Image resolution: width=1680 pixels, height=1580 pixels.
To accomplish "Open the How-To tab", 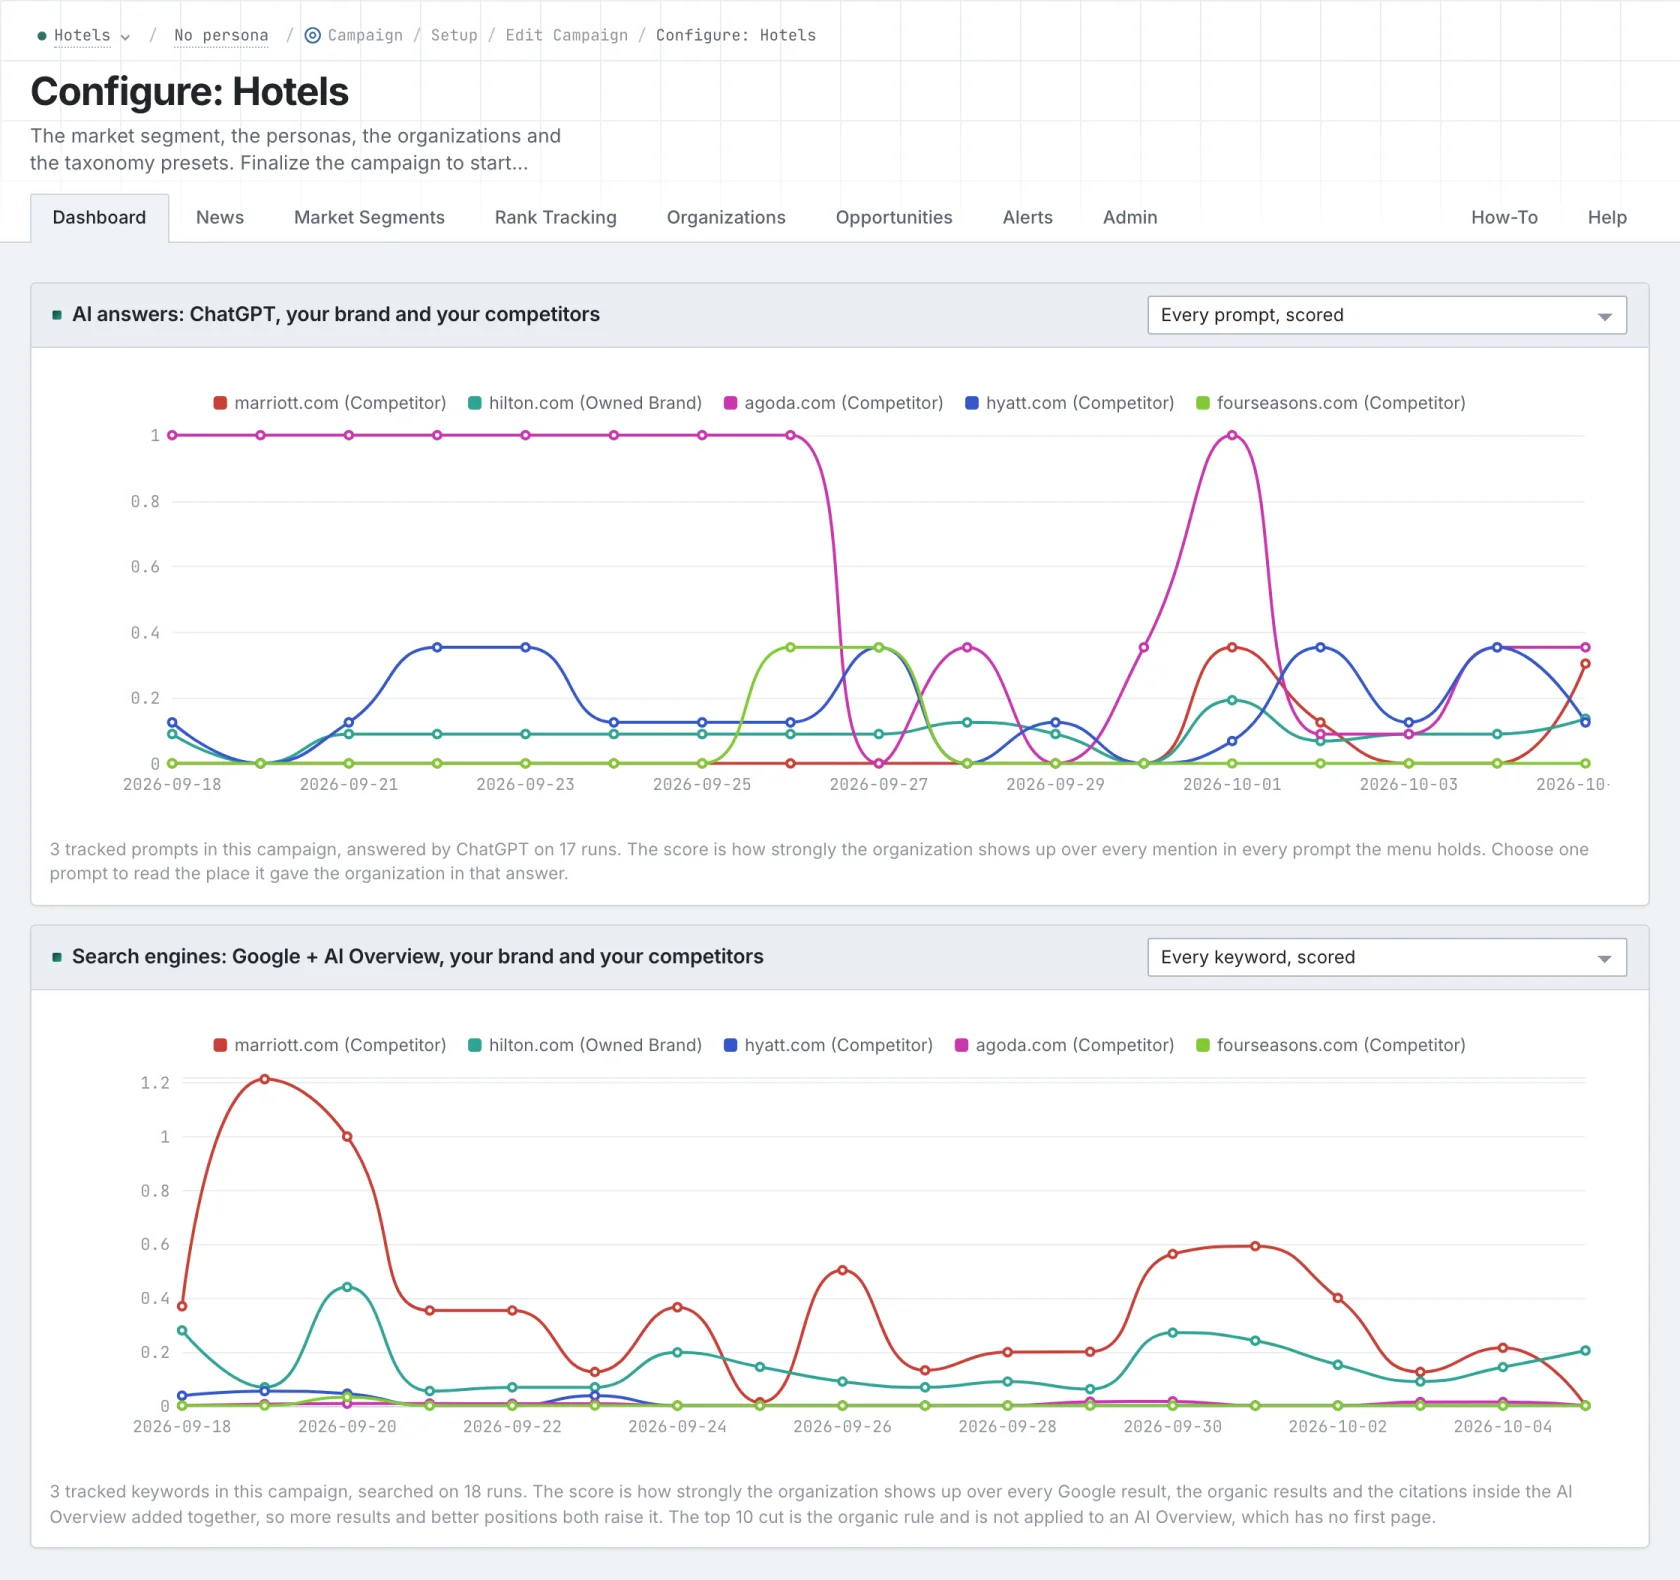I will pos(1504,217).
